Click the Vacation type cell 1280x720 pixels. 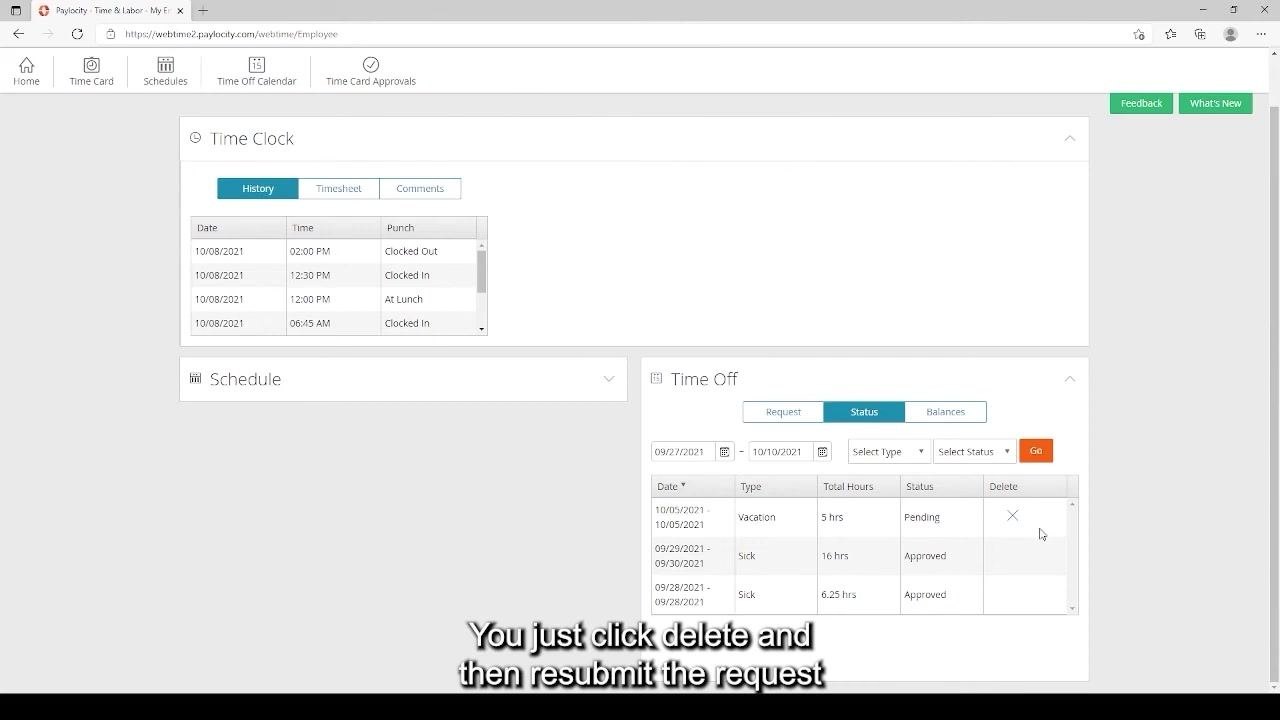(x=776, y=517)
